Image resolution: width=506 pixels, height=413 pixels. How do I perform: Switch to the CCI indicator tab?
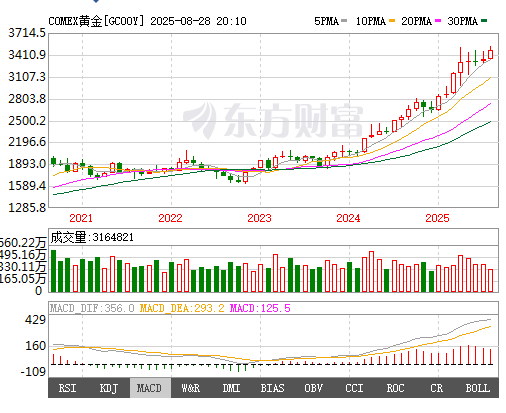coord(354,388)
